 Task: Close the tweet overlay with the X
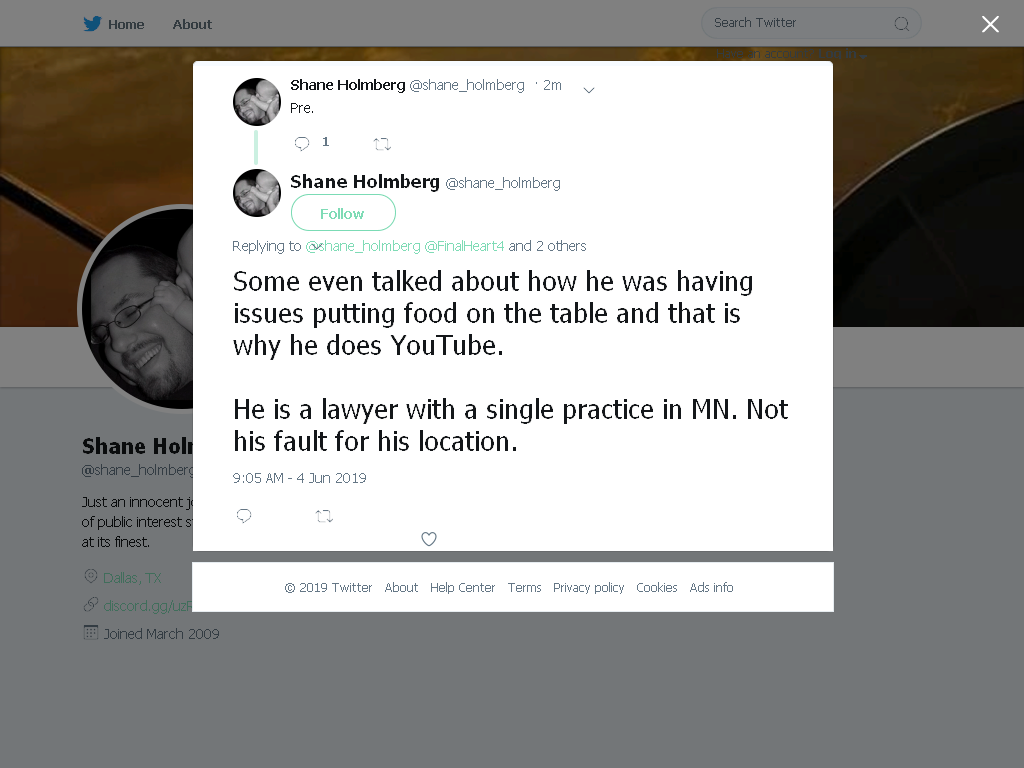tap(990, 24)
